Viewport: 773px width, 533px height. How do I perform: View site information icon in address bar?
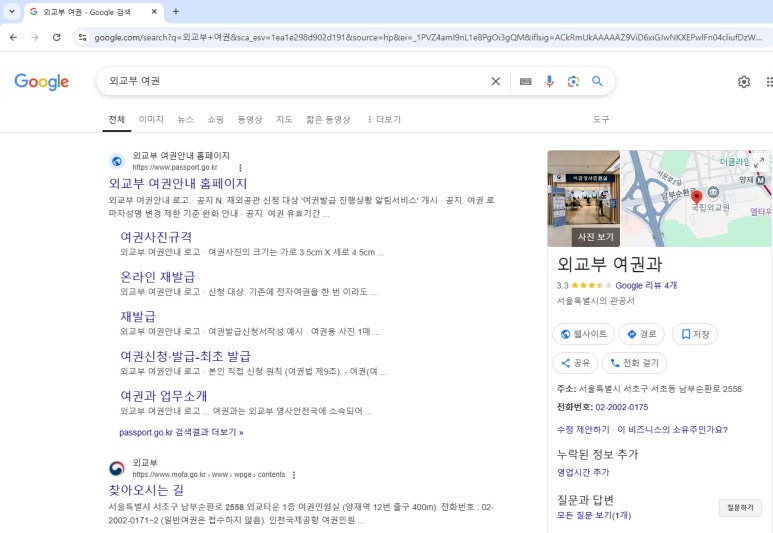[x=82, y=37]
